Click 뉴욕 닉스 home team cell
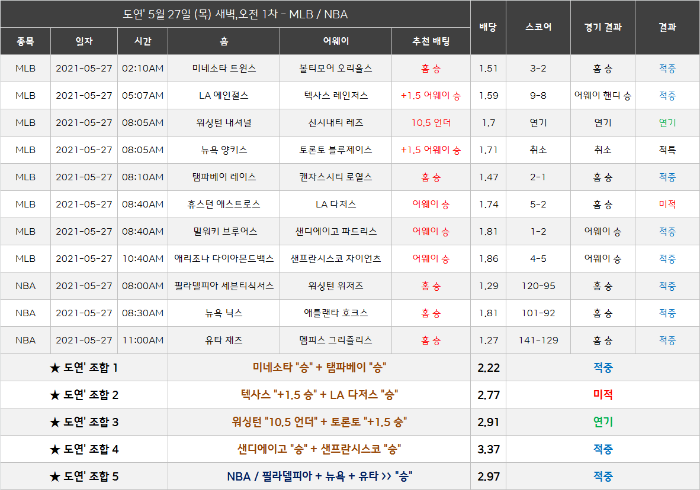The height and width of the screenshot is (490, 700). tap(224, 313)
